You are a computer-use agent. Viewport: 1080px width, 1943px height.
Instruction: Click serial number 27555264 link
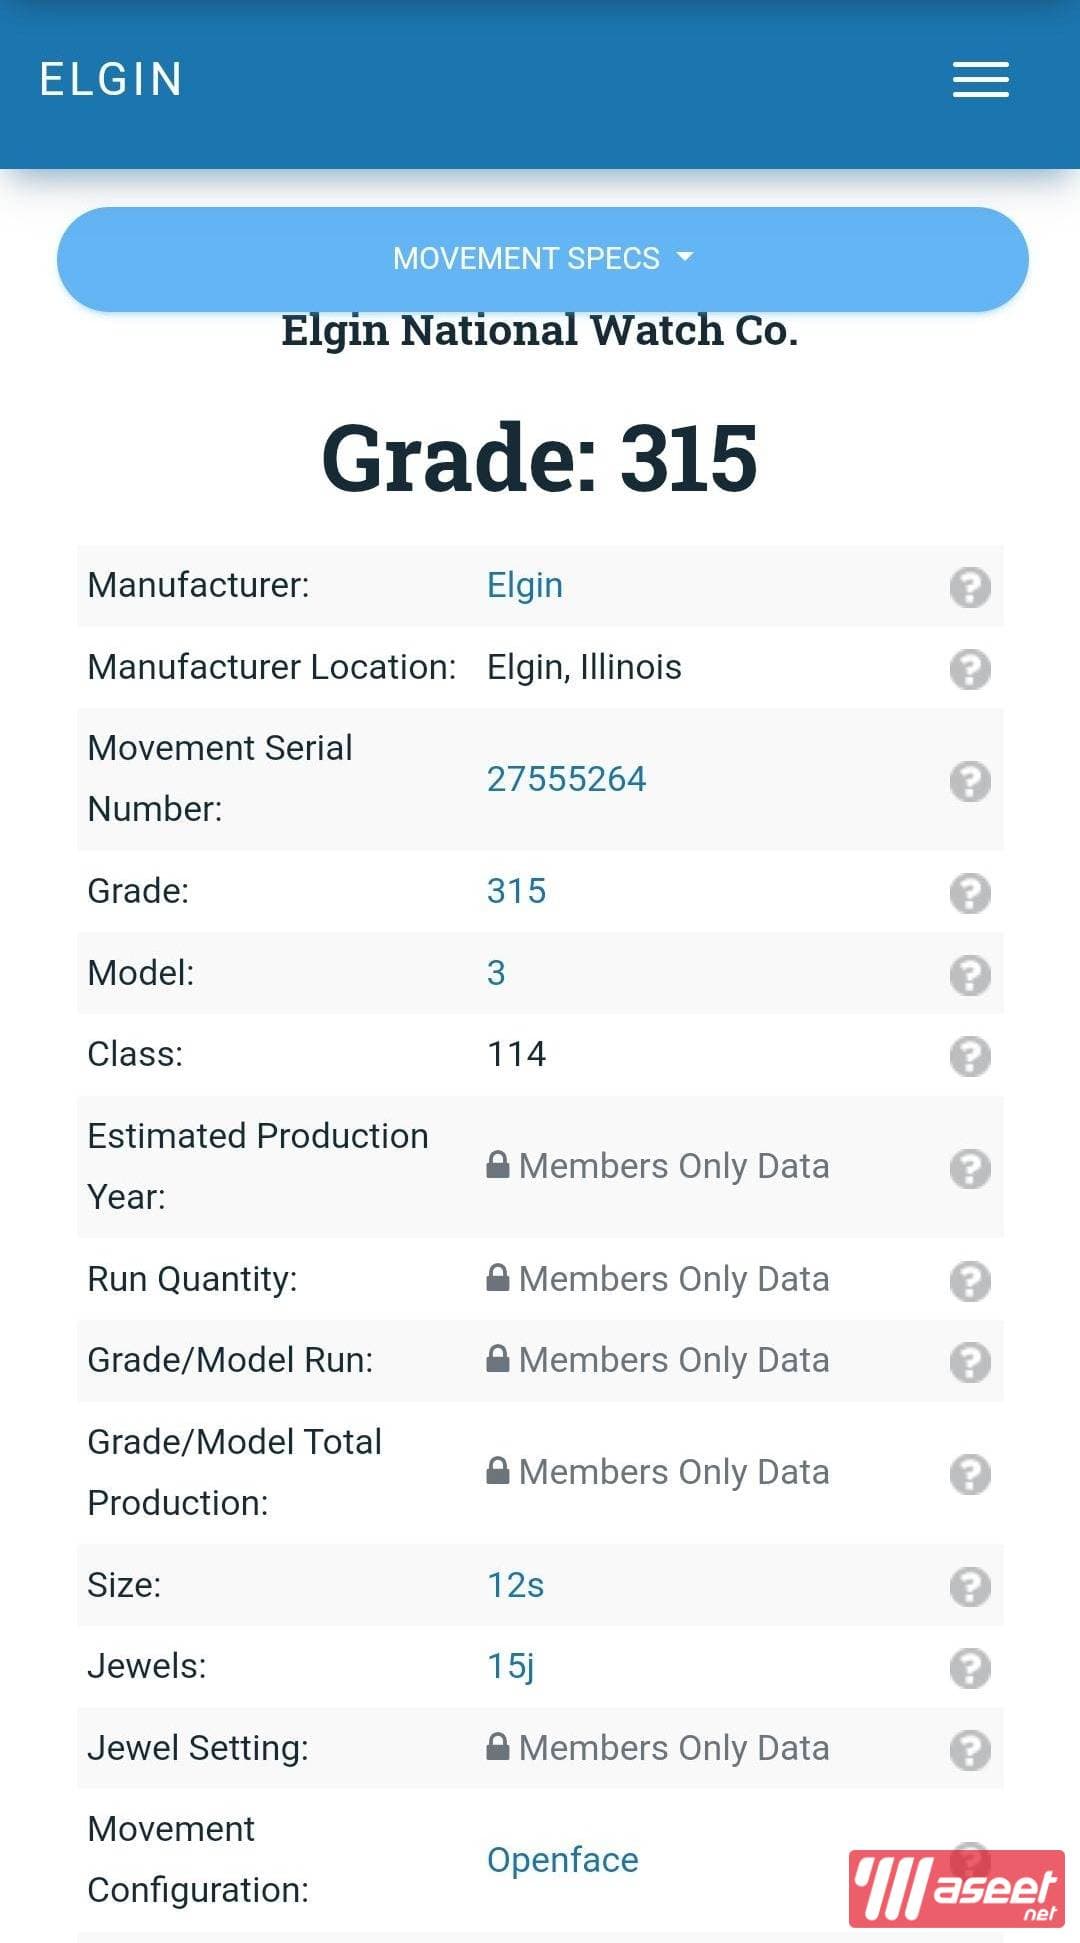tap(566, 779)
